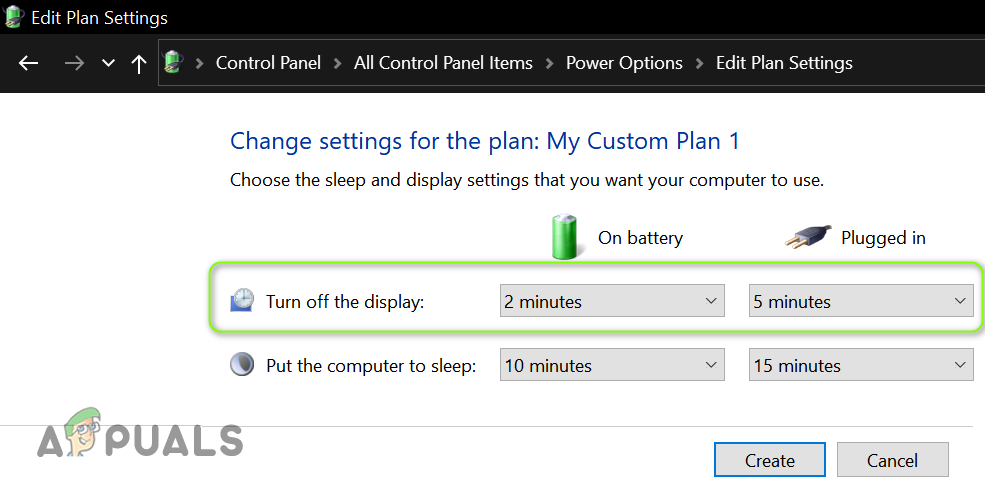Click the Turn off the display monitor icon
This screenshot has width=985, height=501.
point(242,301)
